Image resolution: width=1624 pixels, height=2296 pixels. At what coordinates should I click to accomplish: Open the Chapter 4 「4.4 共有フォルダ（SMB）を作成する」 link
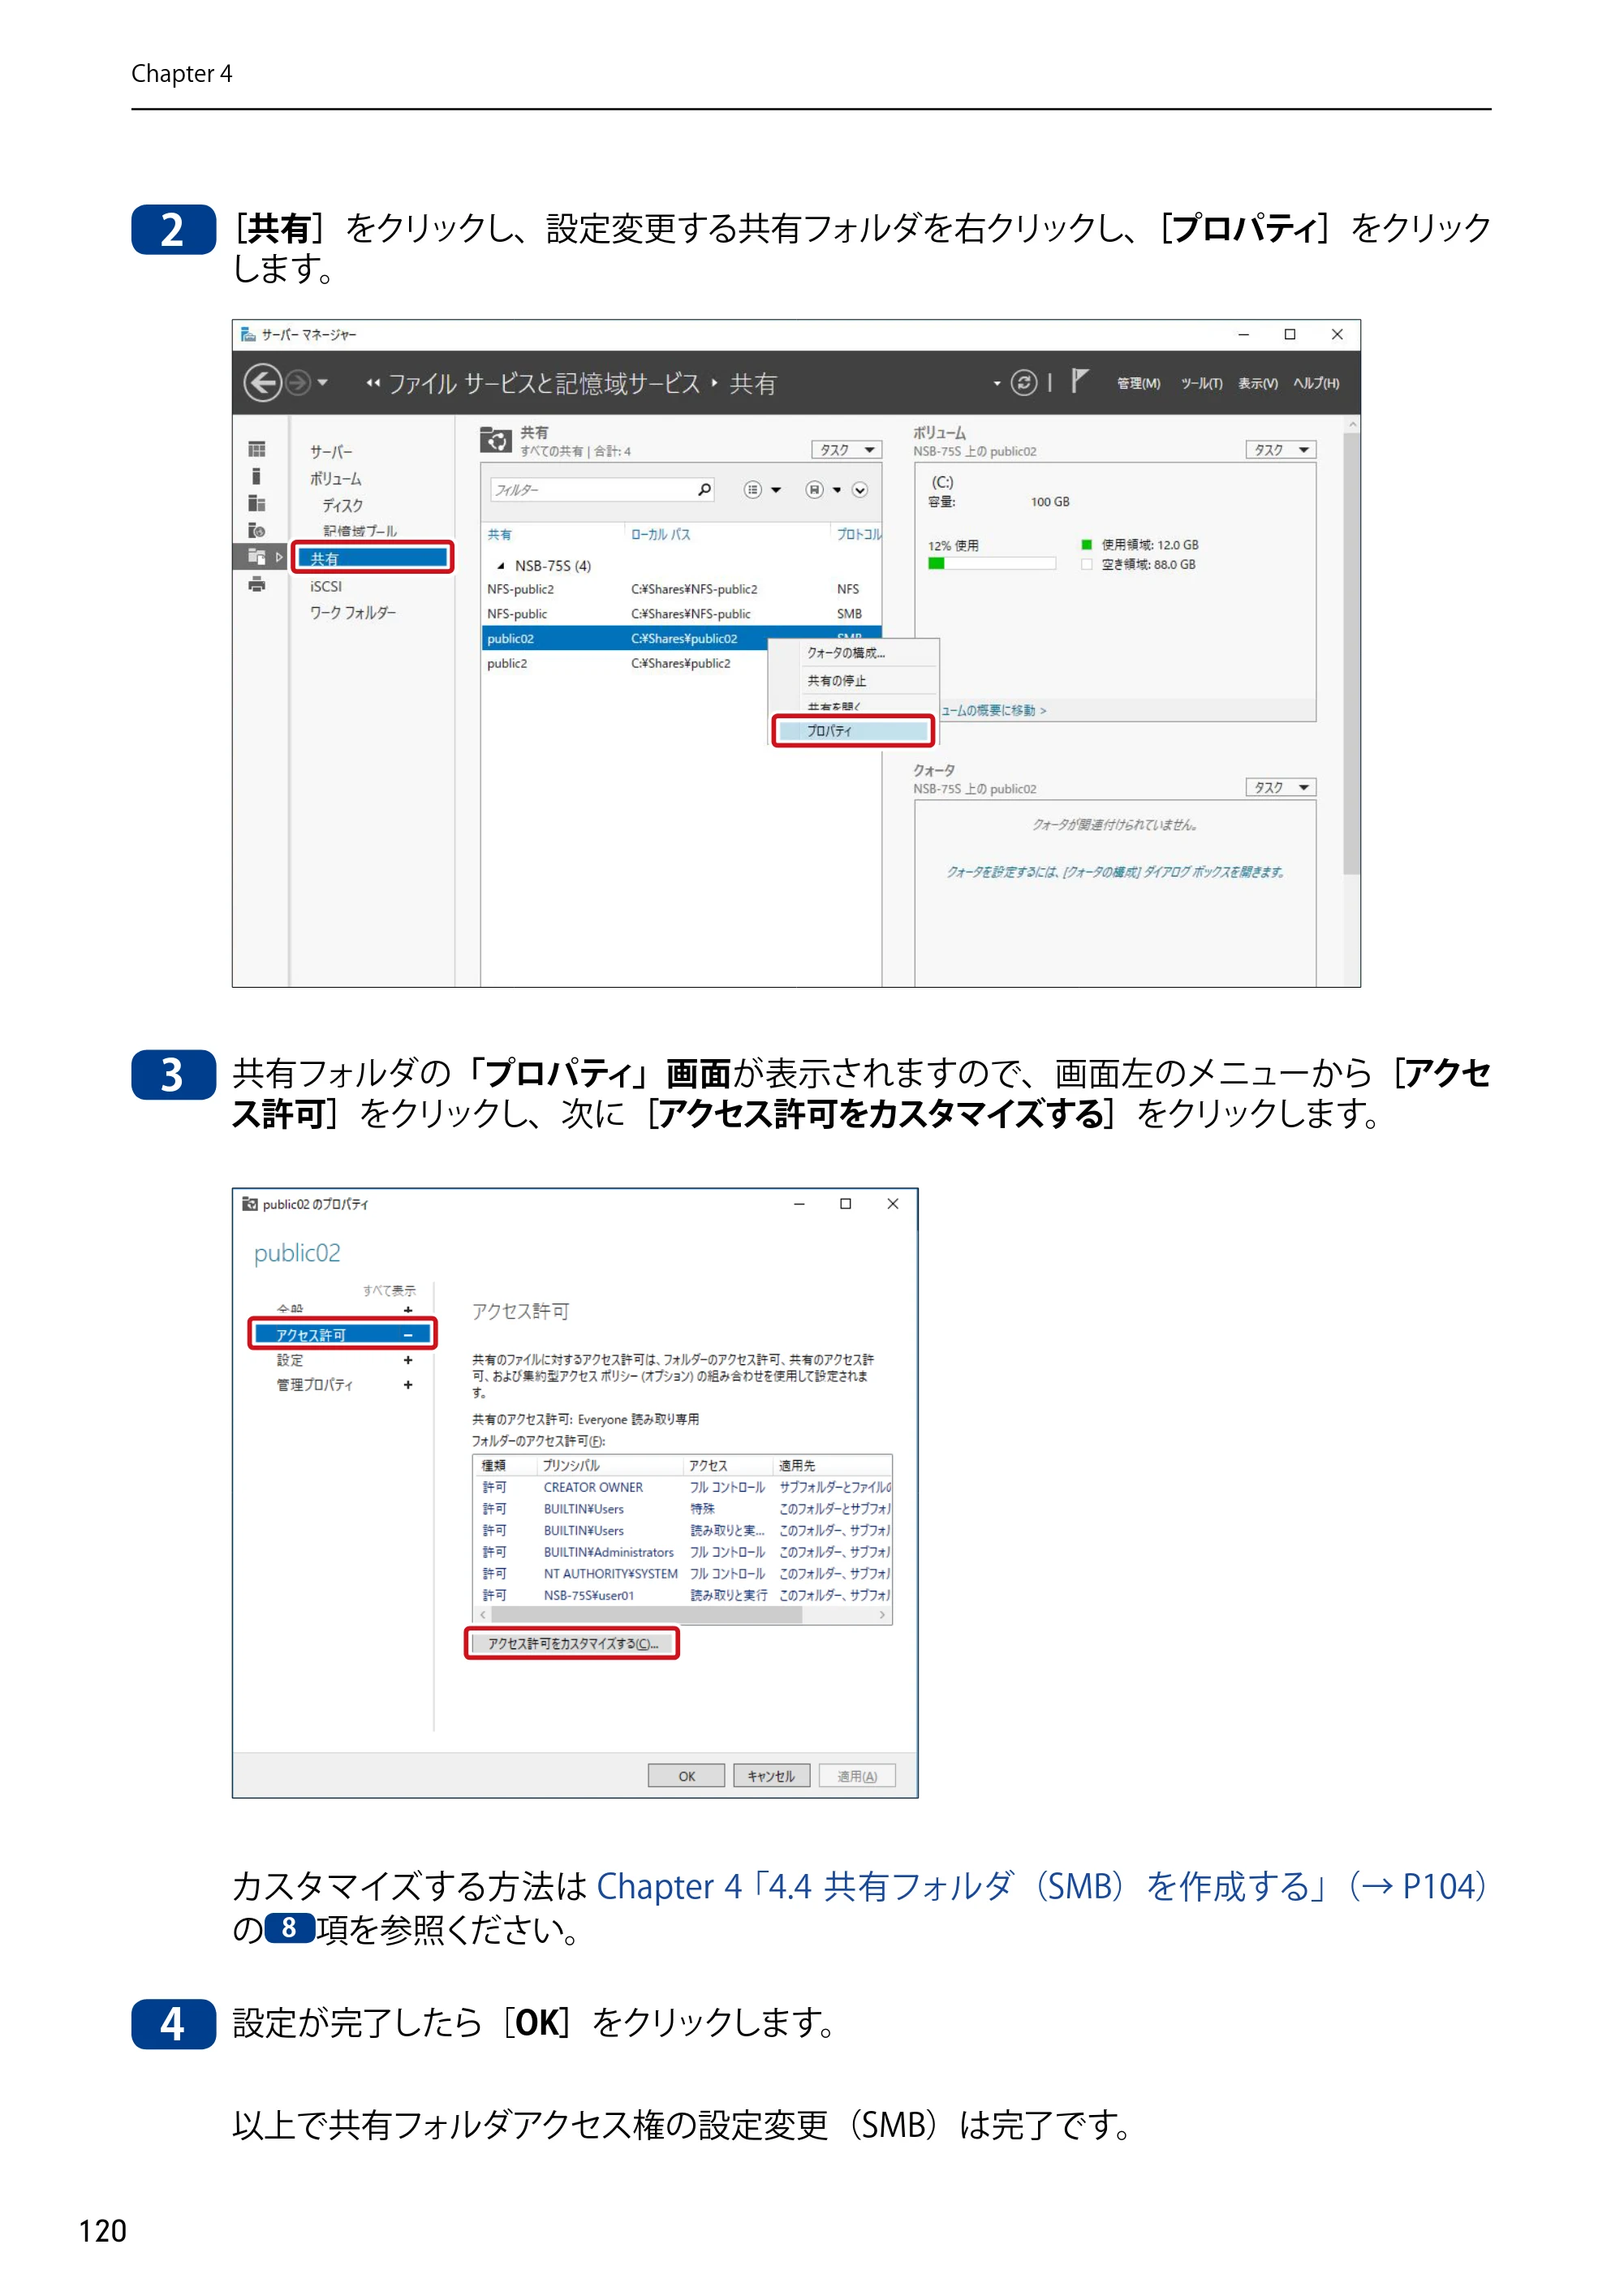pyautogui.click(x=1041, y=1886)
